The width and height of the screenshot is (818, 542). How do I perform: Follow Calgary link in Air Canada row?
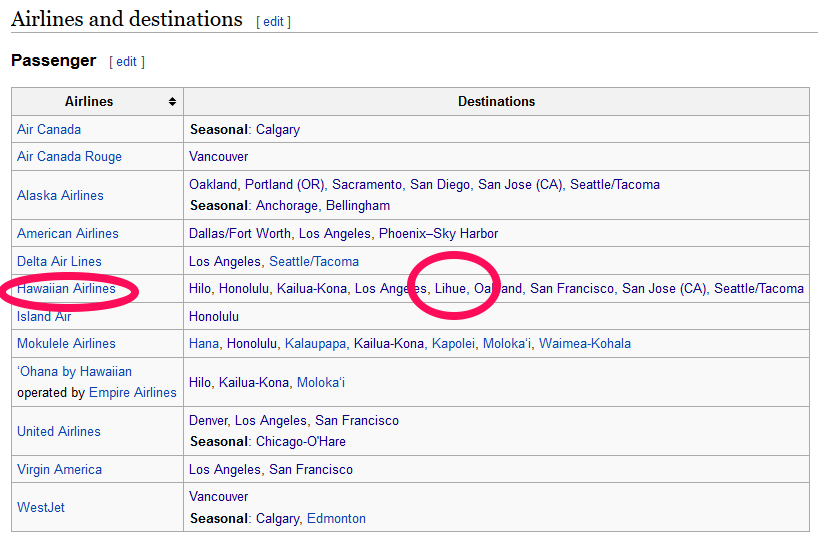click(x=278, y=129)
